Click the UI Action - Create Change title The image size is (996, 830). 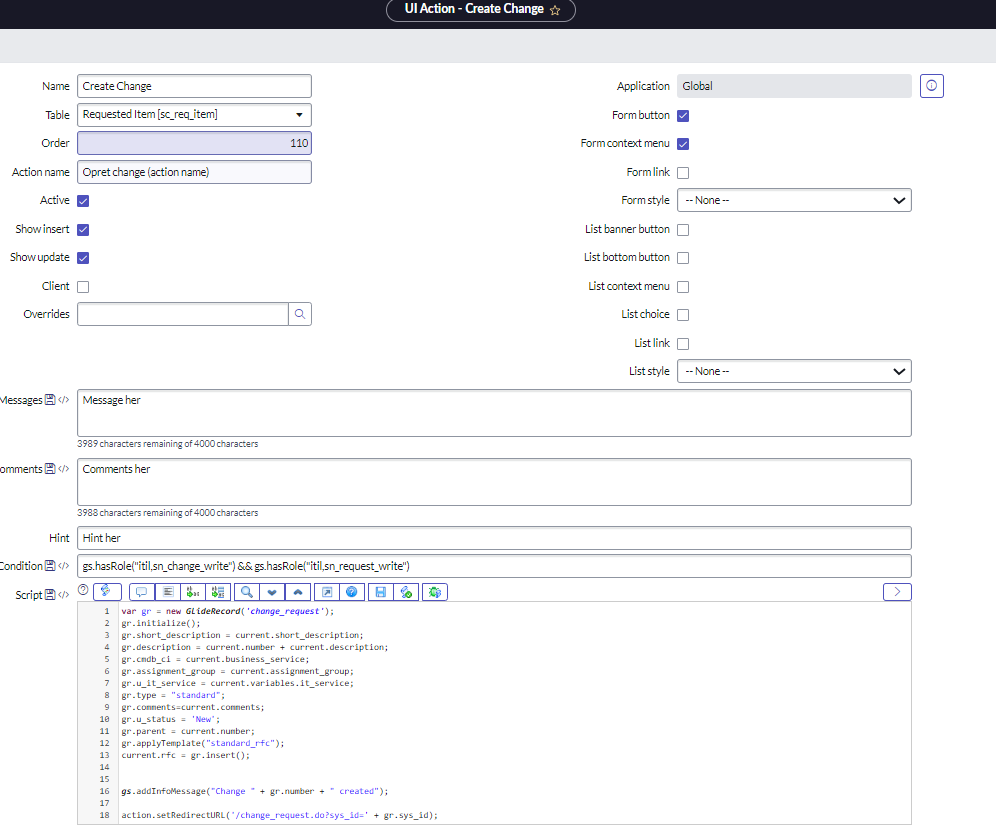coord(473,11)
